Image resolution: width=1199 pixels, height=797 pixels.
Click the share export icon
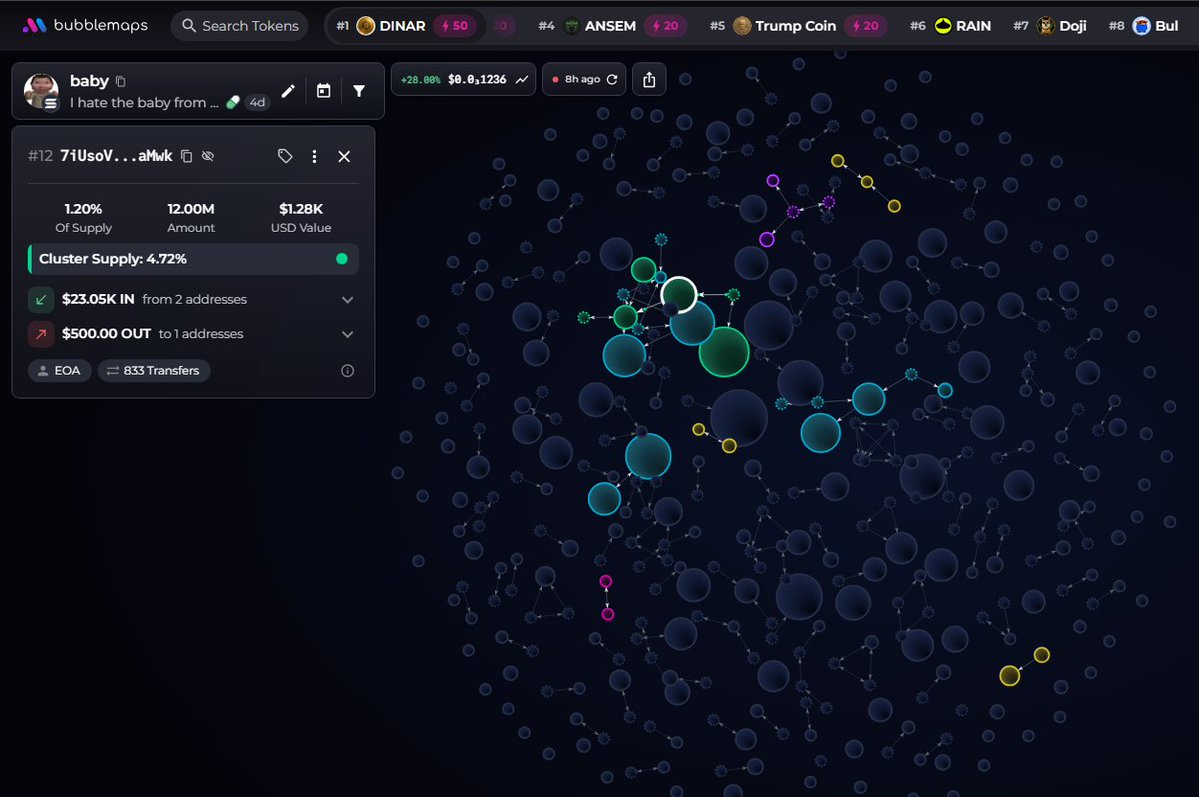tap(649, 80)
